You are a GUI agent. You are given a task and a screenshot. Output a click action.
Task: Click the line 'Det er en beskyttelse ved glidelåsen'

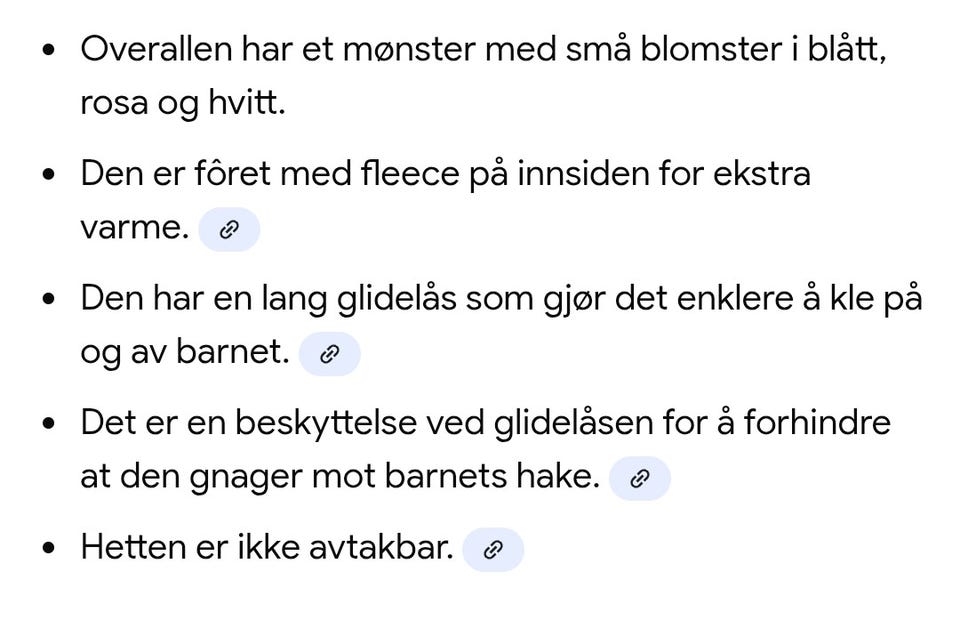pos(485,424)
